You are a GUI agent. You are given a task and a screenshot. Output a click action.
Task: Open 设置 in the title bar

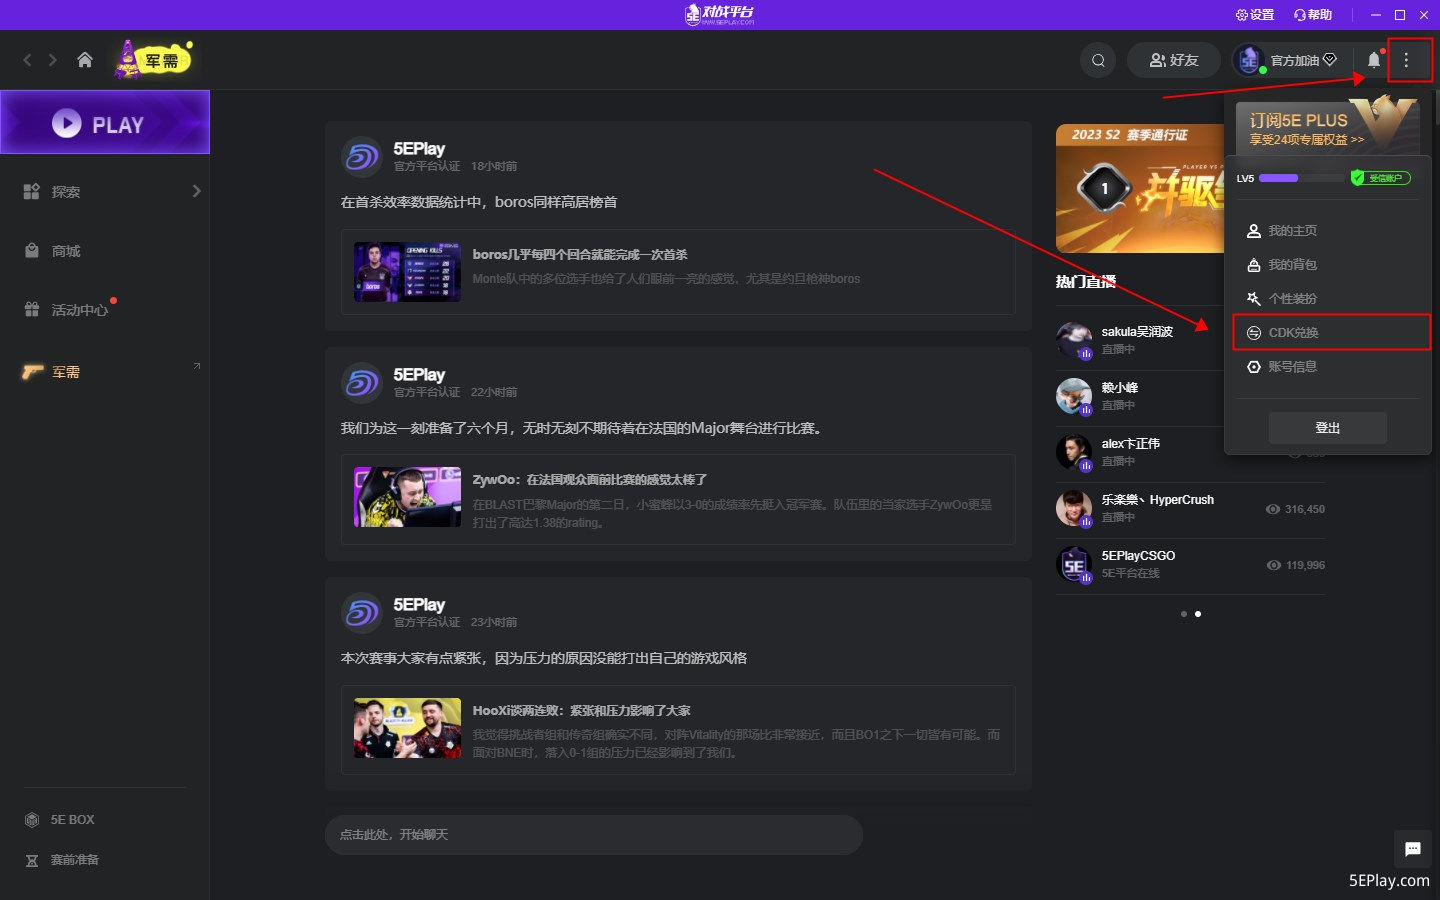(1255, 15)
